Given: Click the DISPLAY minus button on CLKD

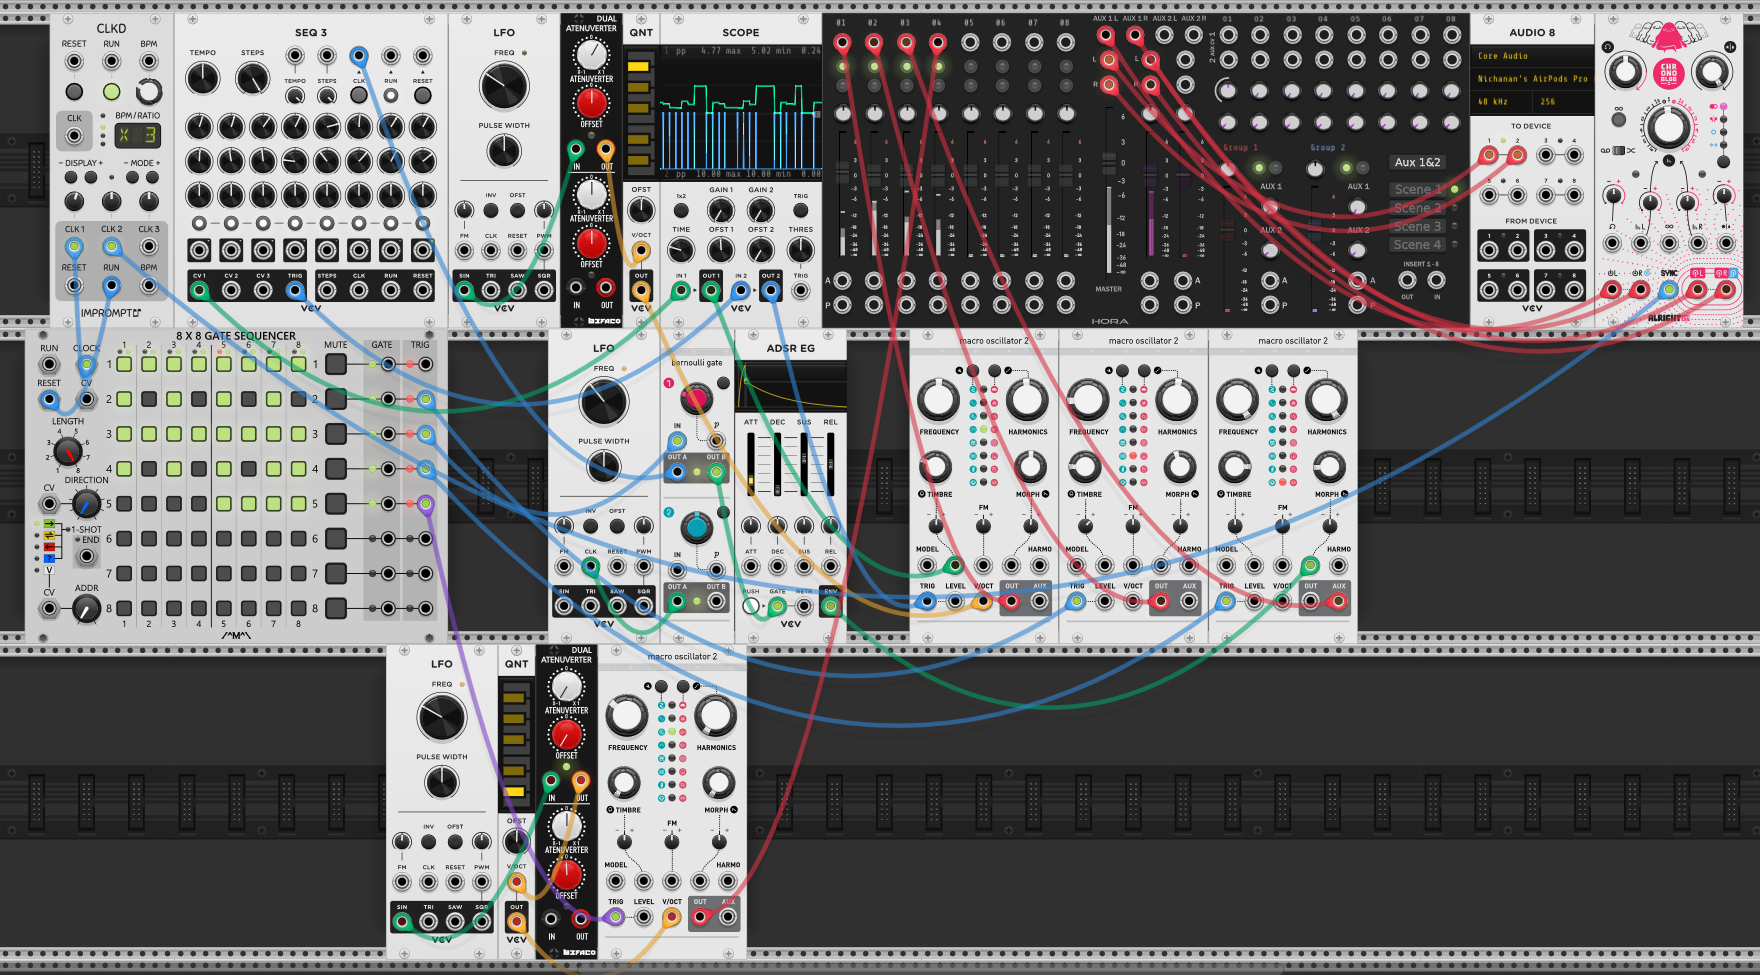Looking at the screenshot, I should point(71,178).
